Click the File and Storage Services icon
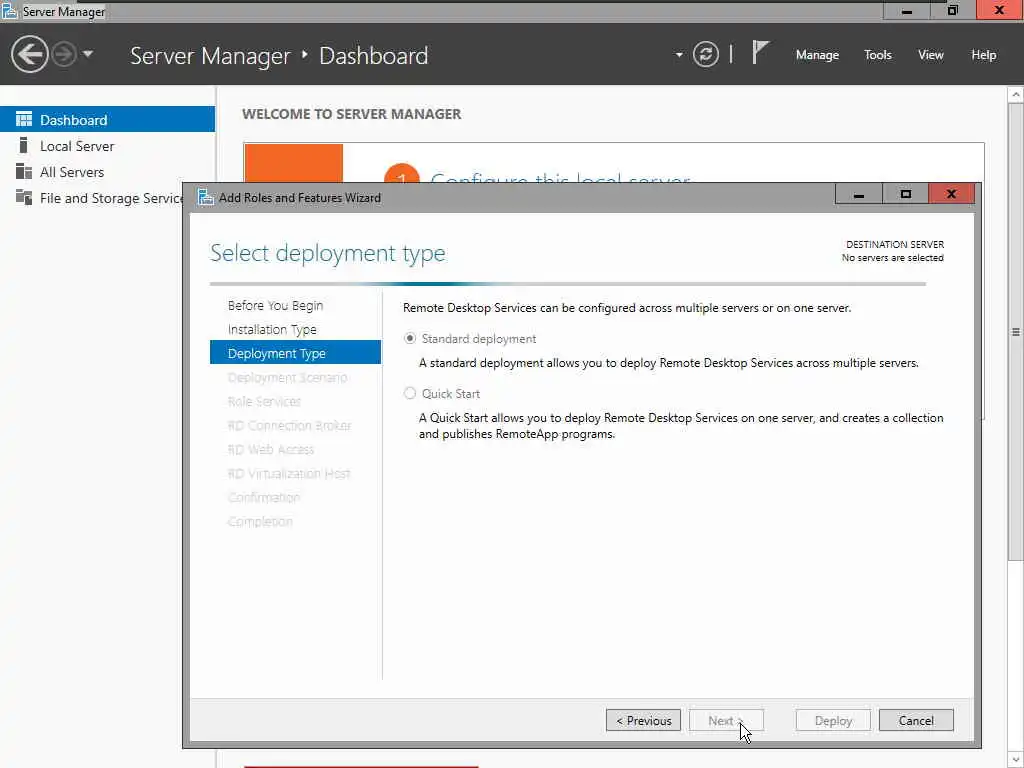1024x768 pixels. [24, 197]
